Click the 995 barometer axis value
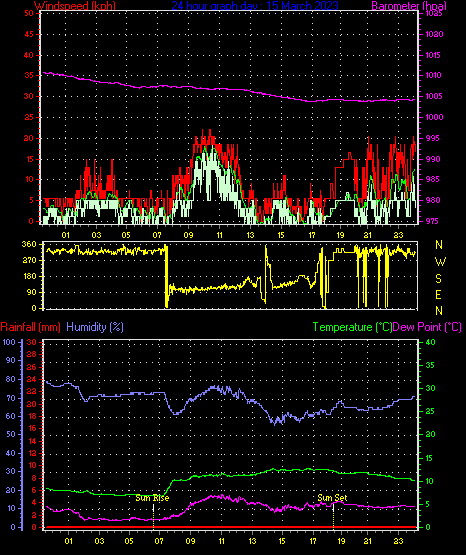Screen dimensions: 466x555 pyautogui.click(x=432, y=138)
